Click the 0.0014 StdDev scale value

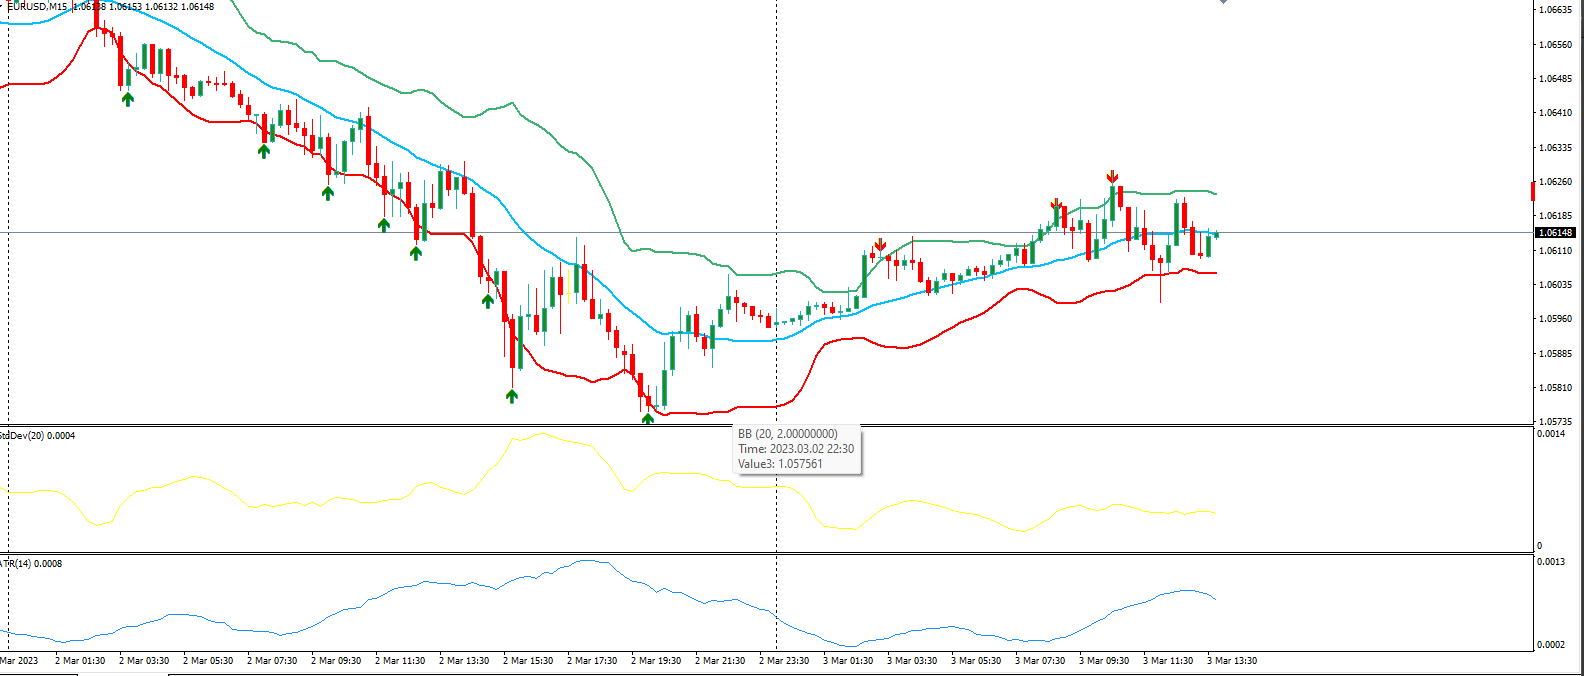[1551, 434]
